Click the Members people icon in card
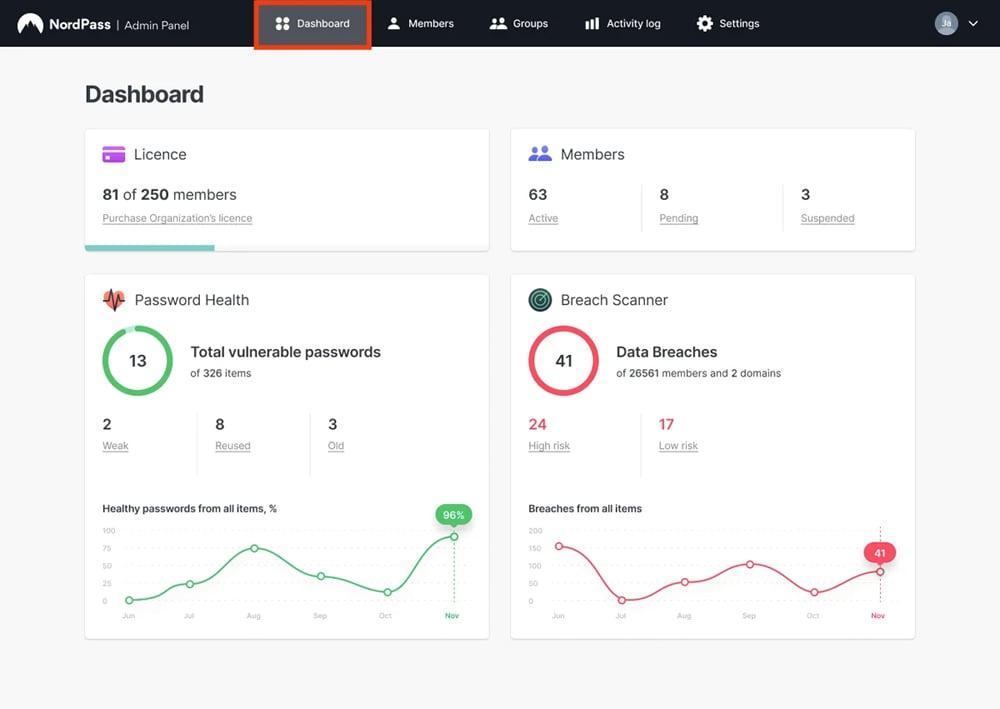 540,154
